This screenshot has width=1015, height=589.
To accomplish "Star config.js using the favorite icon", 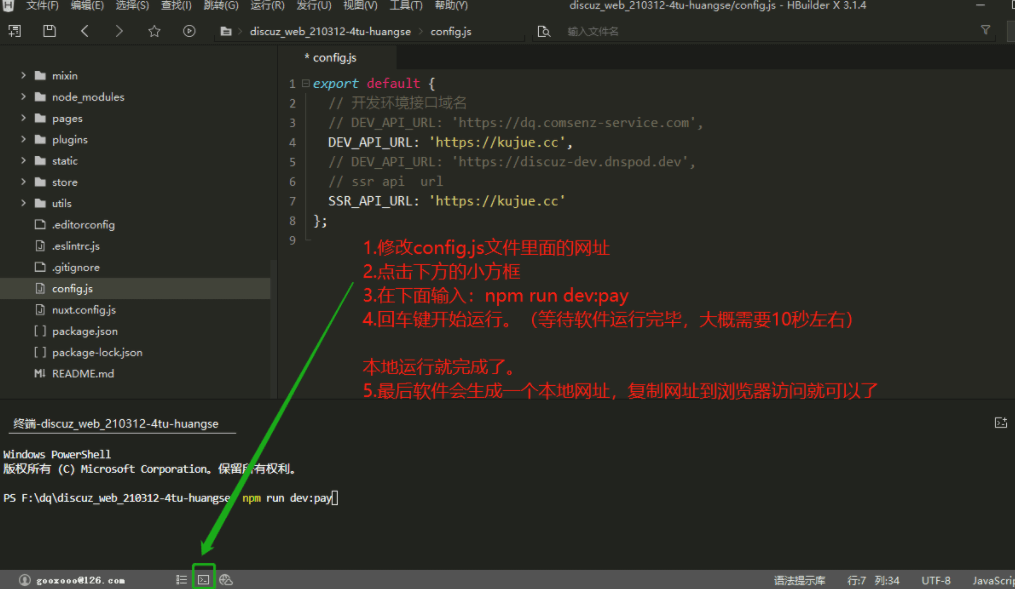I will point(152,31).
